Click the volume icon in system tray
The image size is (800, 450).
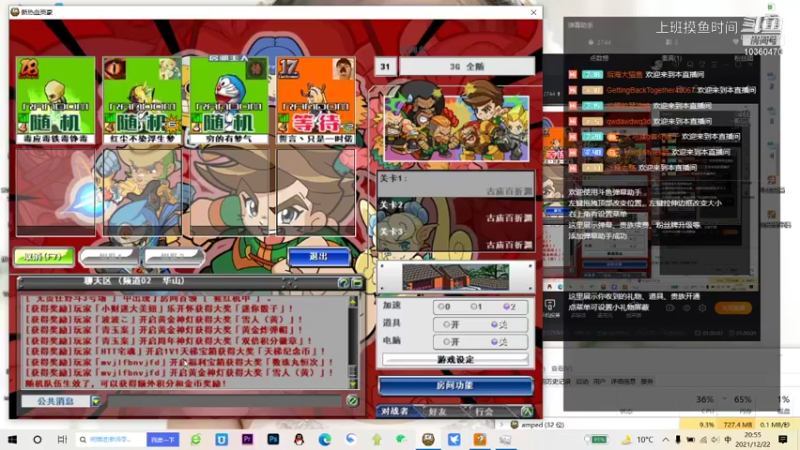pyautogui.click(x=715, y=439)
